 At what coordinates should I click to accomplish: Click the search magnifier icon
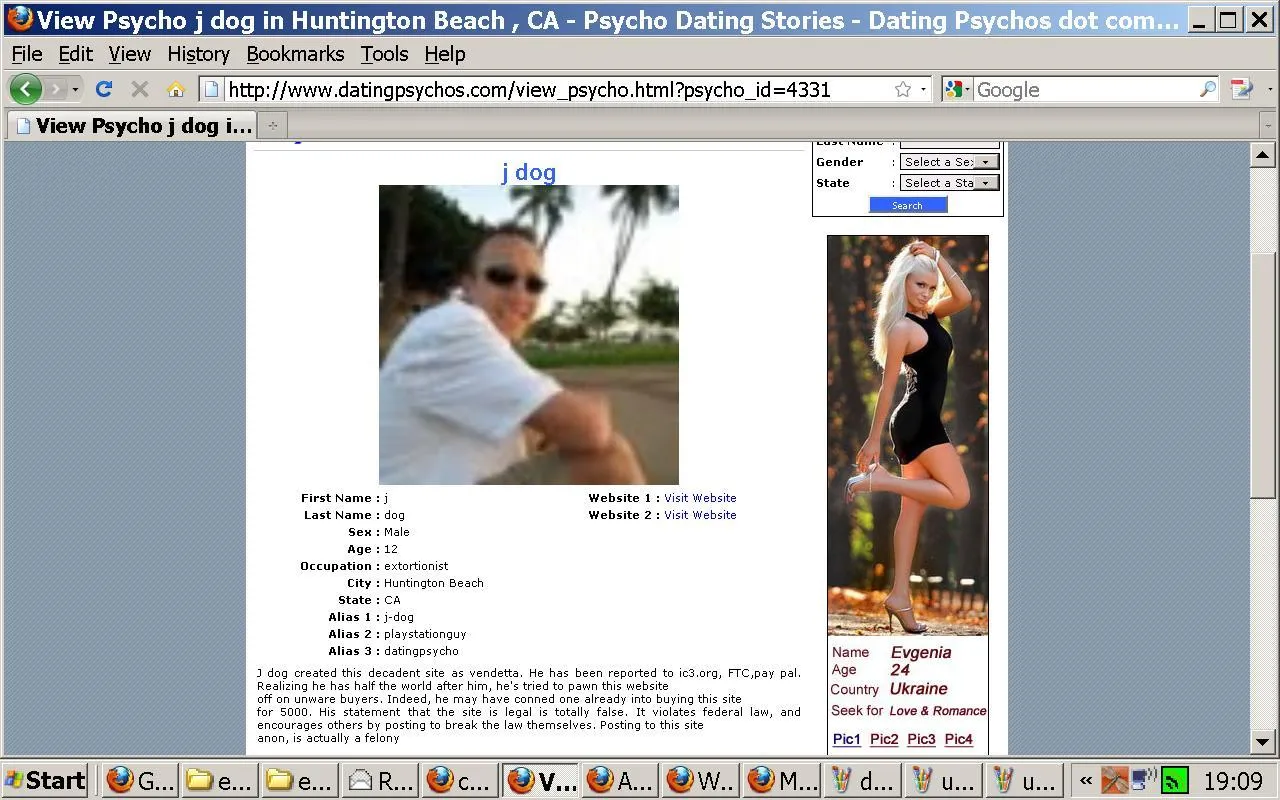click(1208, 89)
